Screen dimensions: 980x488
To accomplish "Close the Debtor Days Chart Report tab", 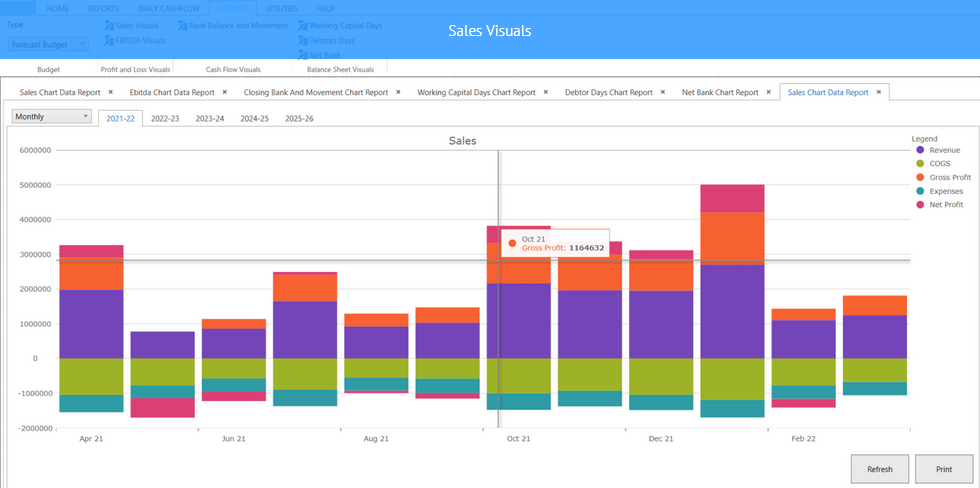I will click(x=663, y=92).
